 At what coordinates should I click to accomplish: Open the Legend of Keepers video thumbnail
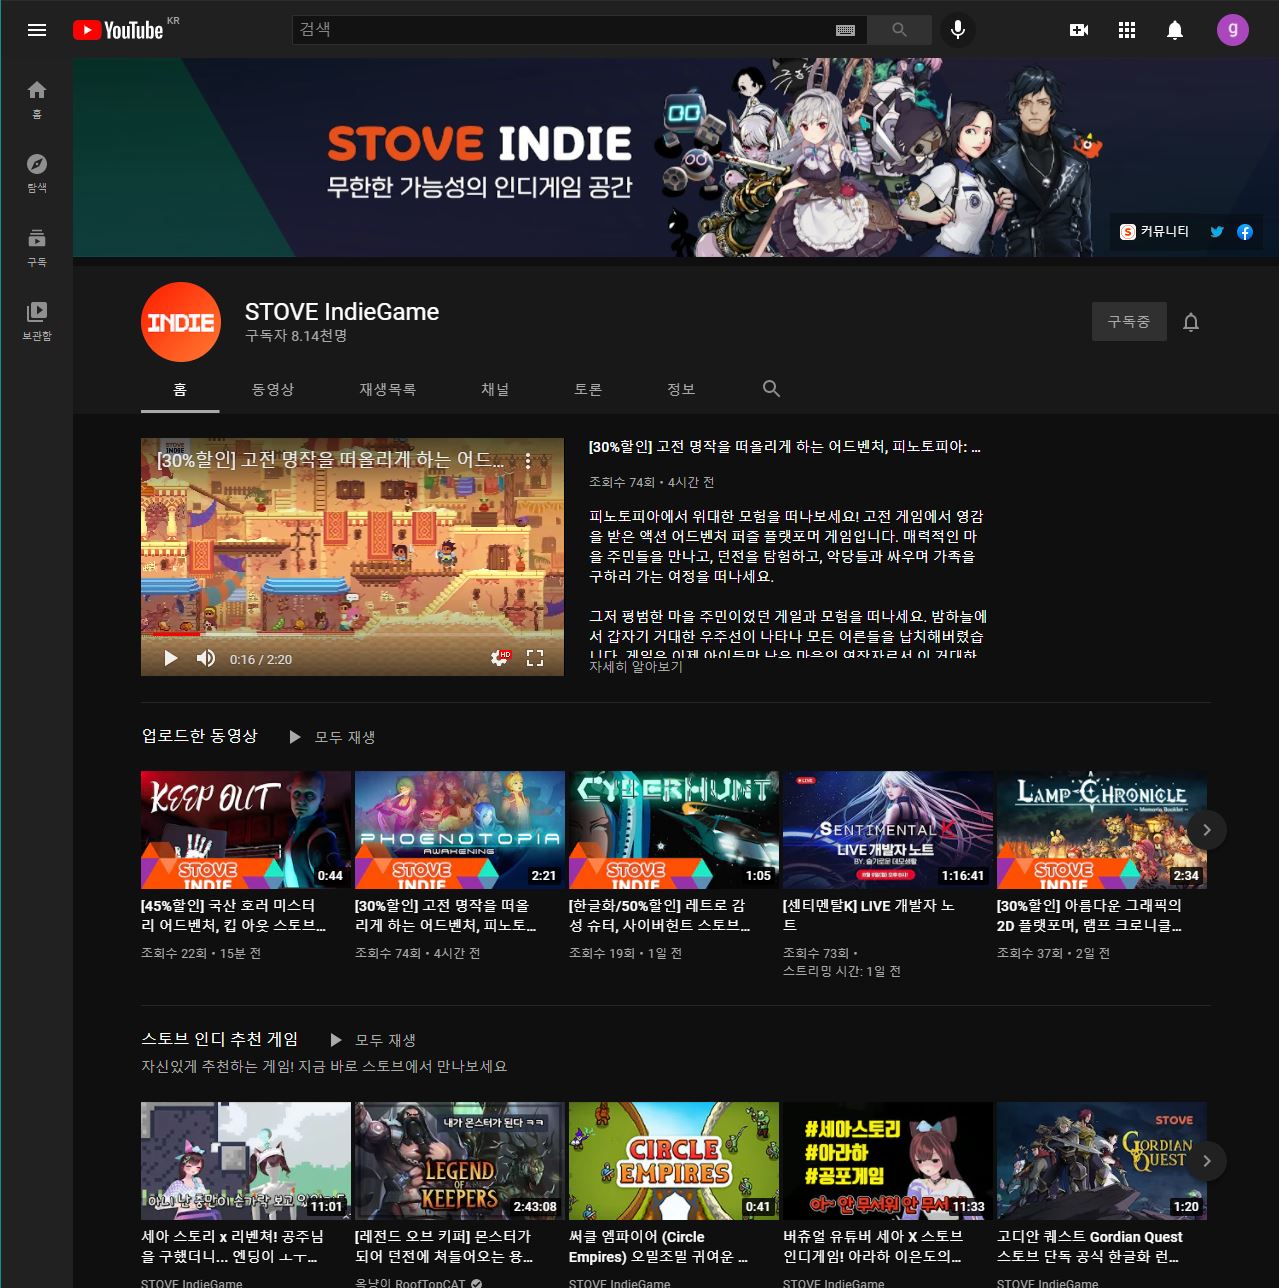pyautogui.click(x=460, y=1161)
